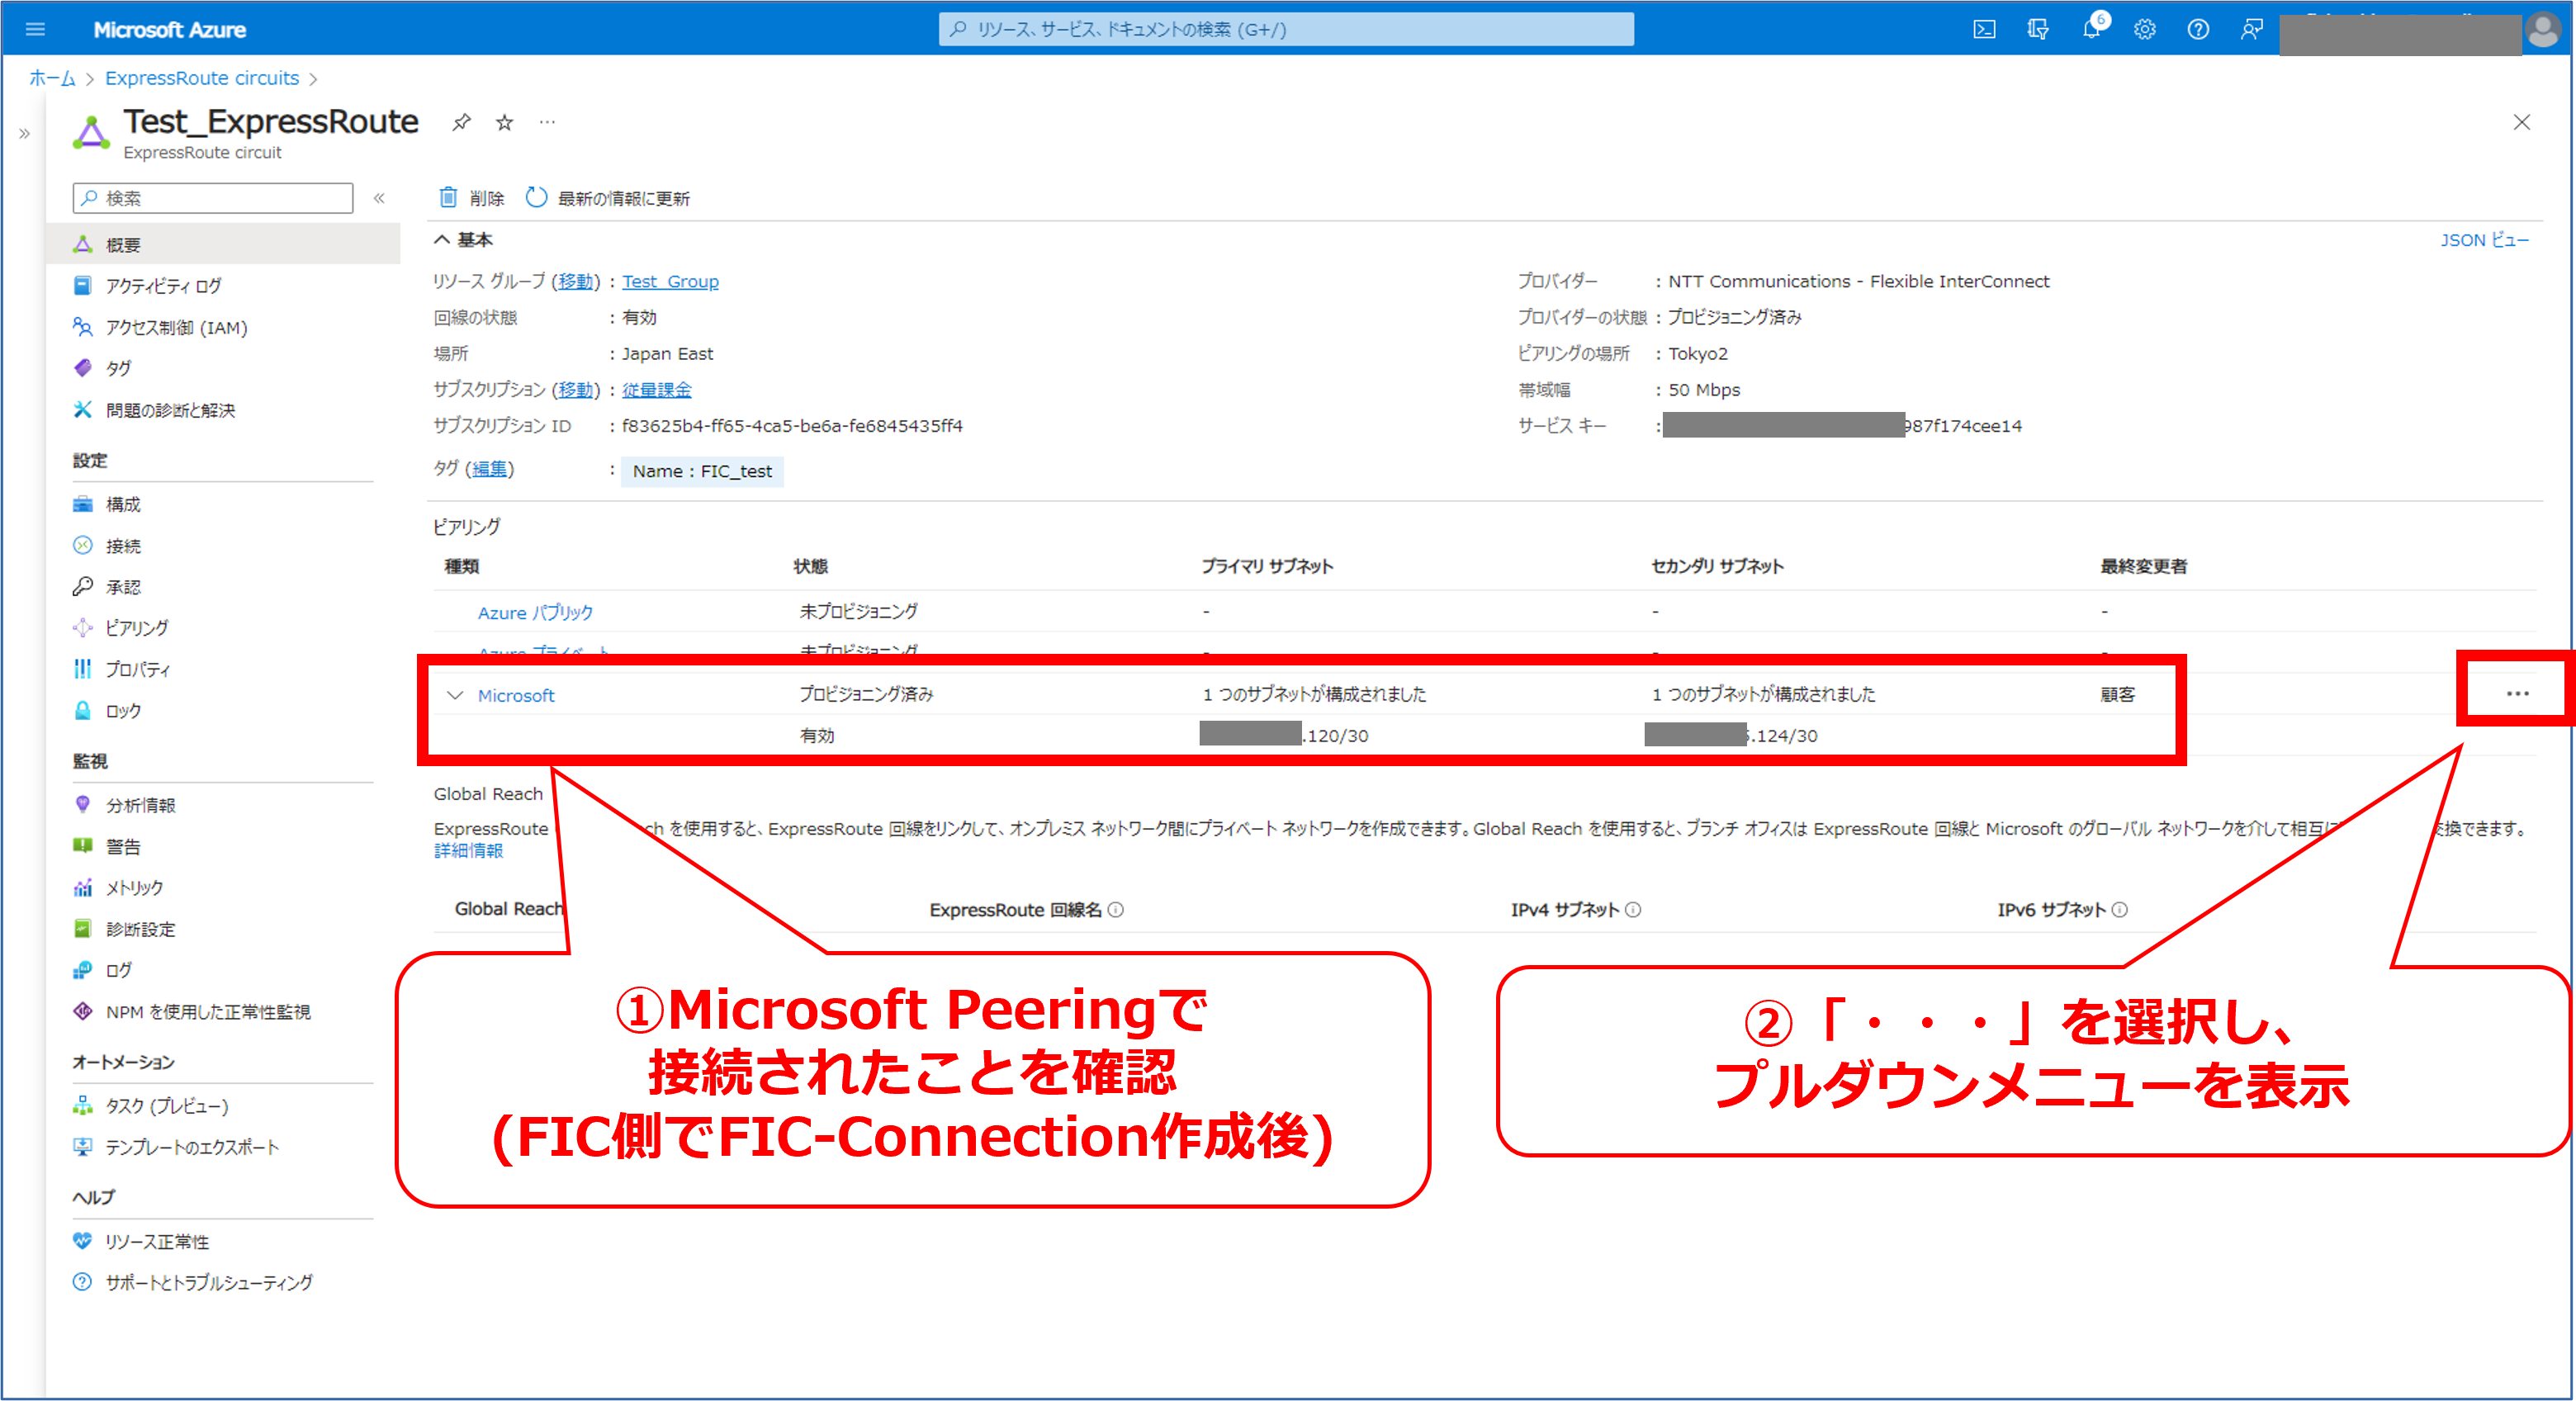2576x1401 pixels.
Task: Open the Cloud Shell icon in header
Action: (1984, 29)
